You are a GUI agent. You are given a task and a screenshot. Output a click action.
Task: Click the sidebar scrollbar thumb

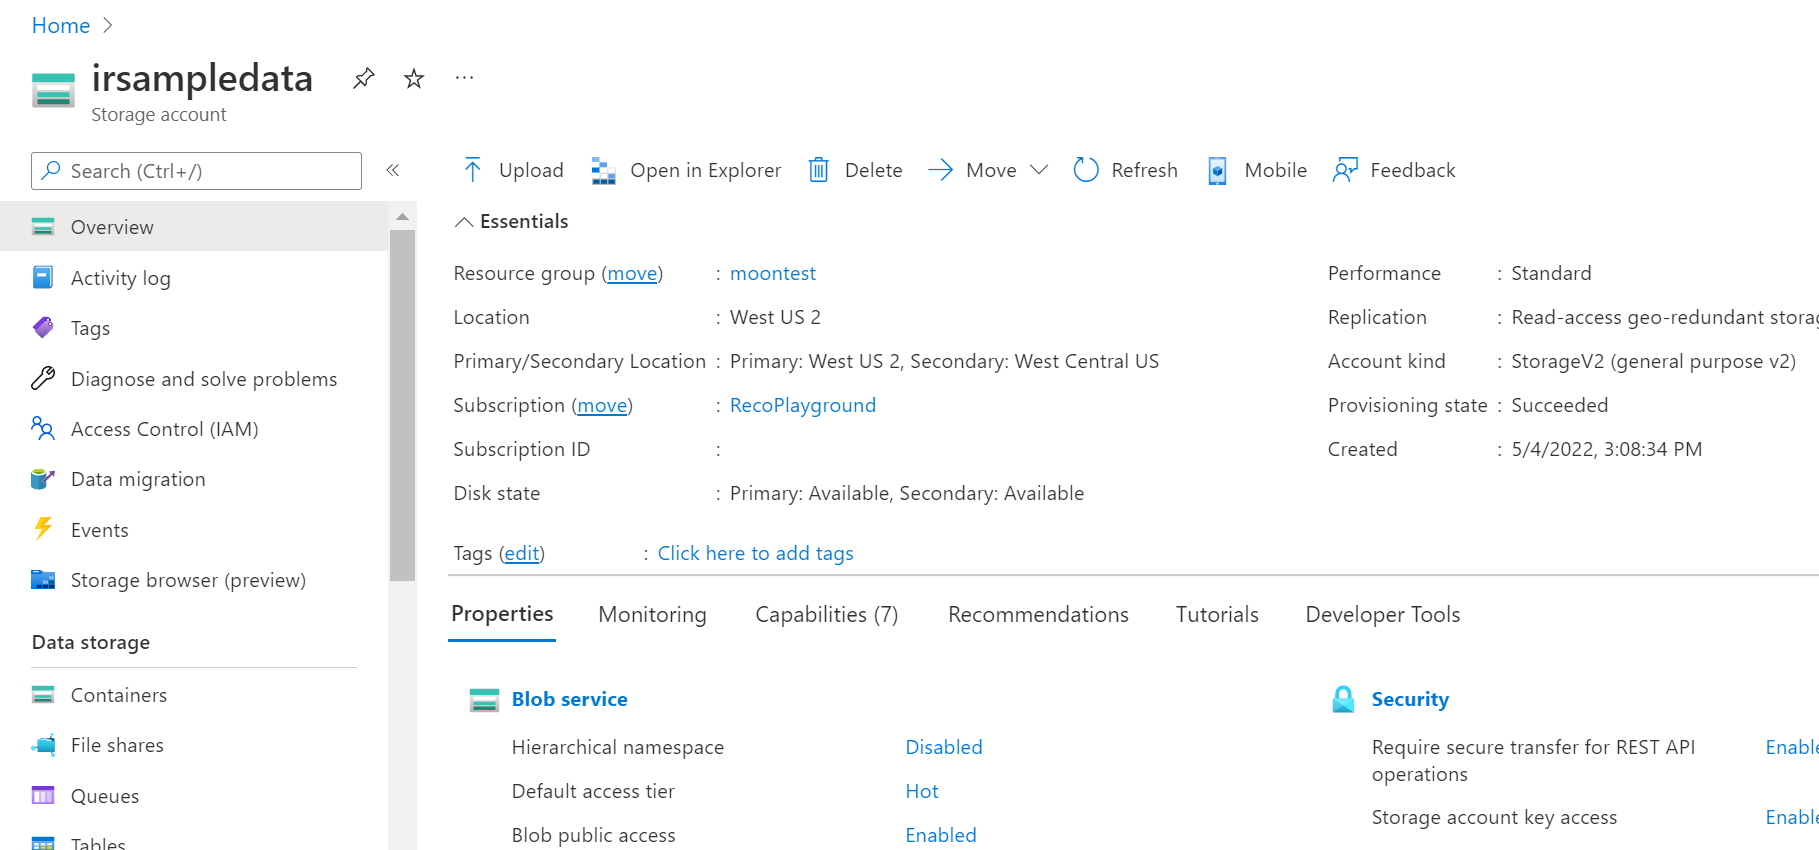tap(402, 405)
